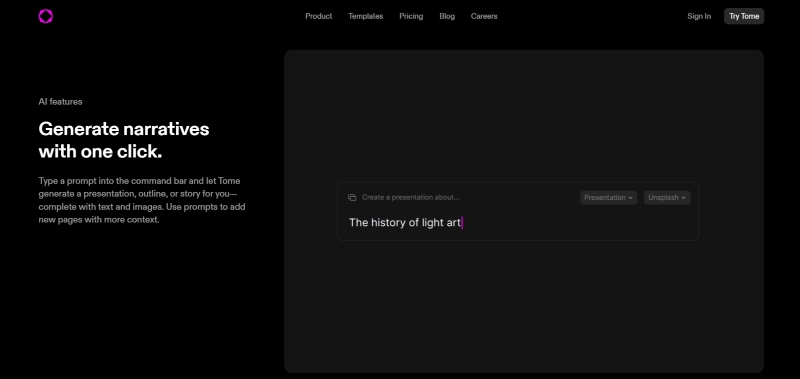Open the Unsplash image source dropdown
This screenshot has width=800, height=379.
coord(667,197)
